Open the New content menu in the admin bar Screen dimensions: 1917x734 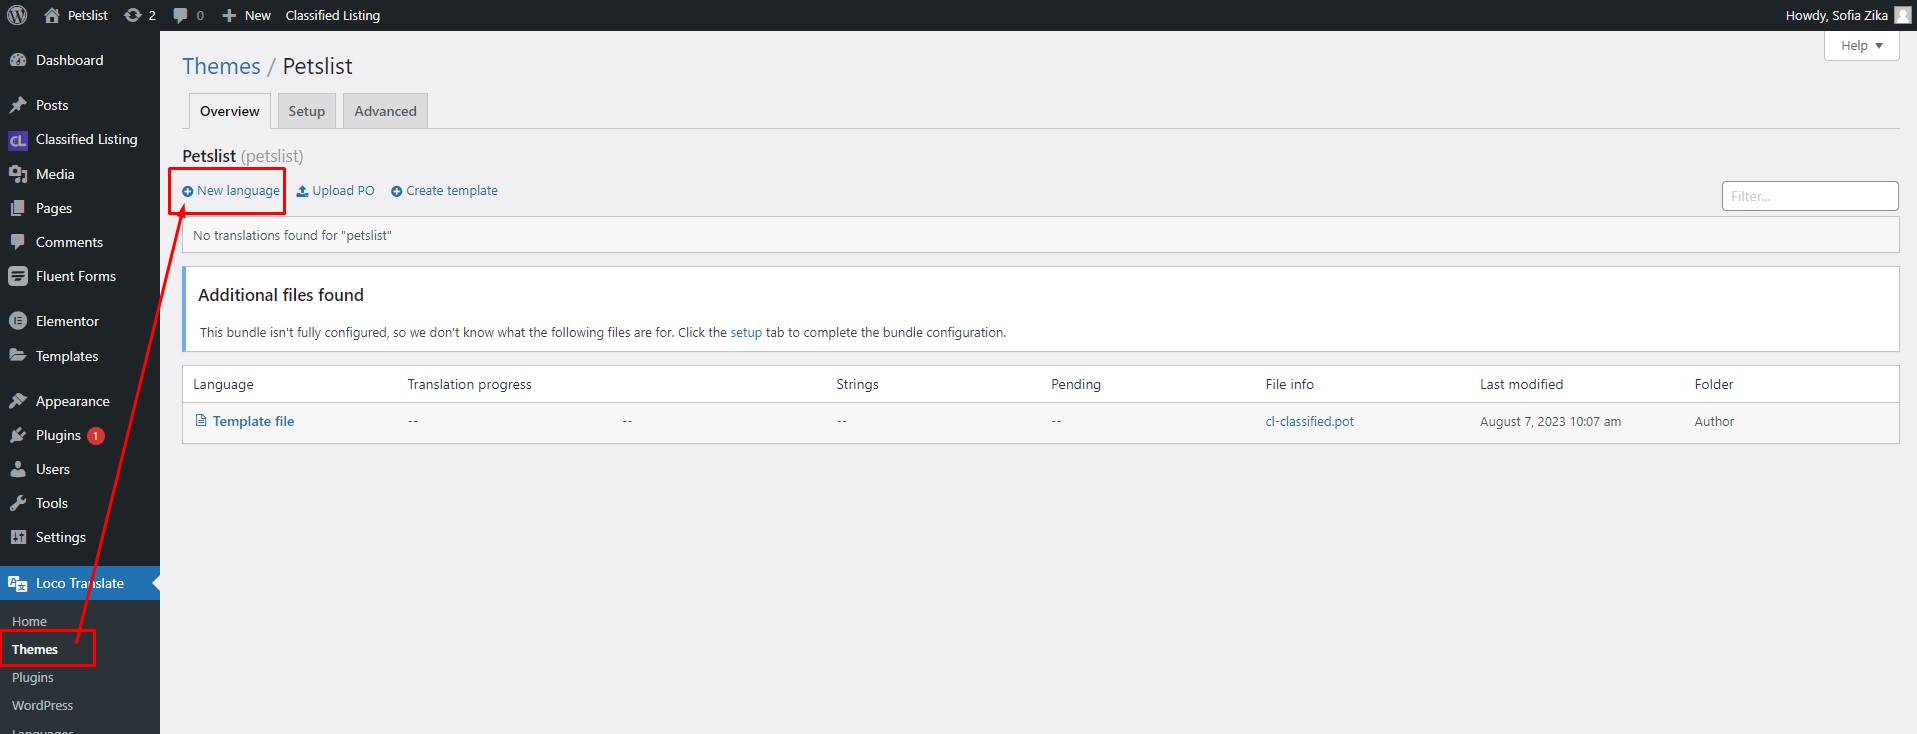[x=246, y=15]
